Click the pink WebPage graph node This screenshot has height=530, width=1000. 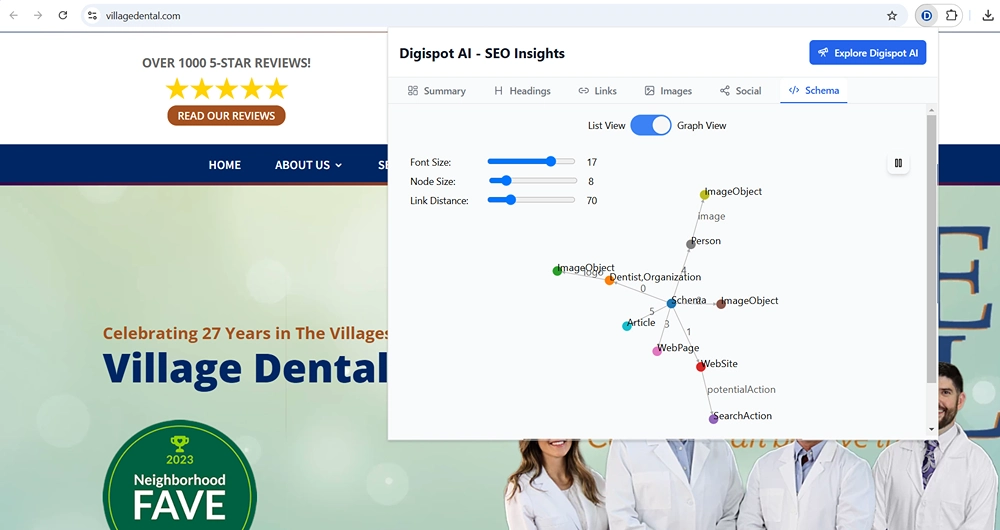[x=657, y=351]
